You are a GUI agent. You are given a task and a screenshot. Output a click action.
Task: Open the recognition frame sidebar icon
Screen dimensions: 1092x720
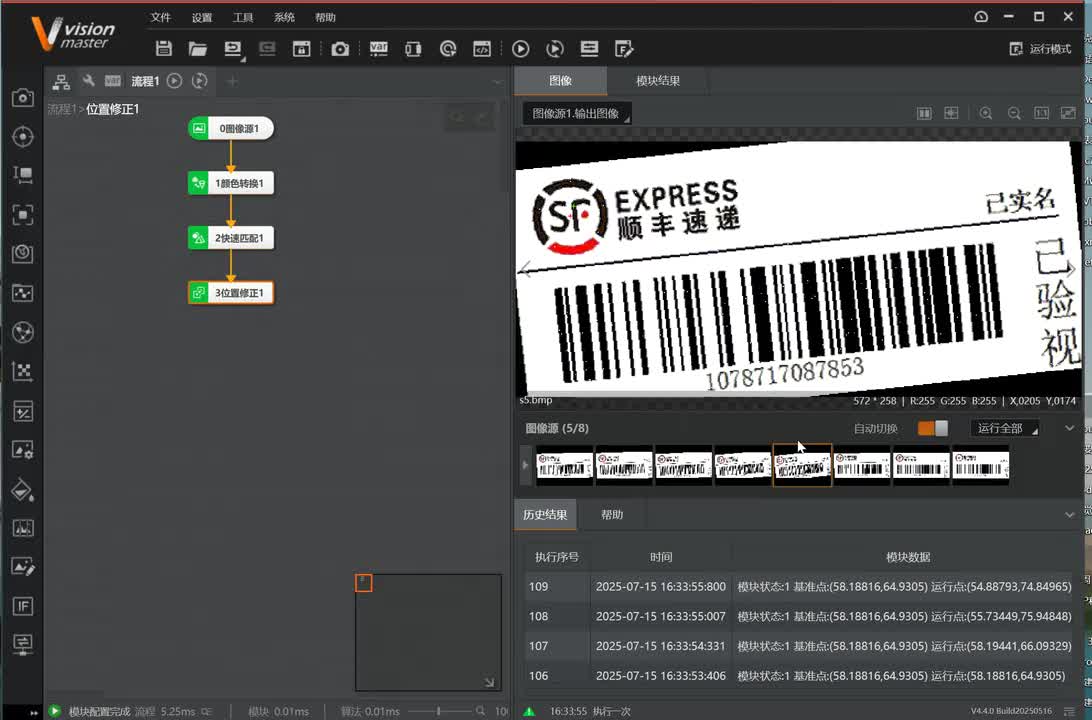pyautogui.click(x=22, y=214)
